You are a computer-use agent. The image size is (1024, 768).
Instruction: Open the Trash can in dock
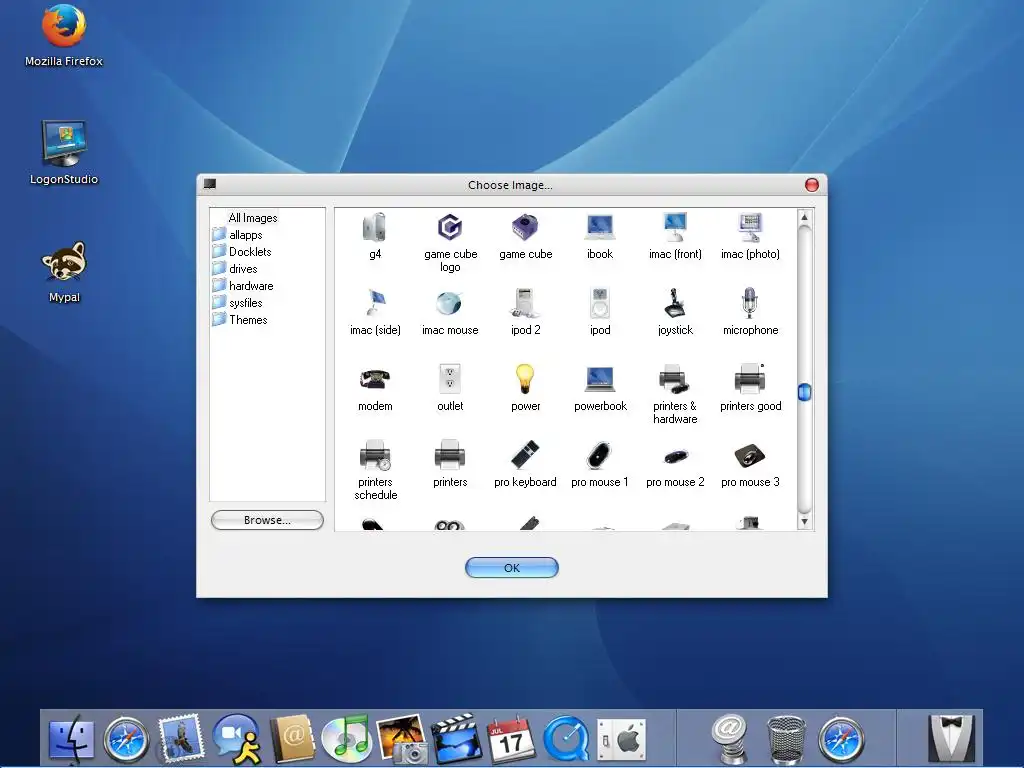tap(786, 739)
